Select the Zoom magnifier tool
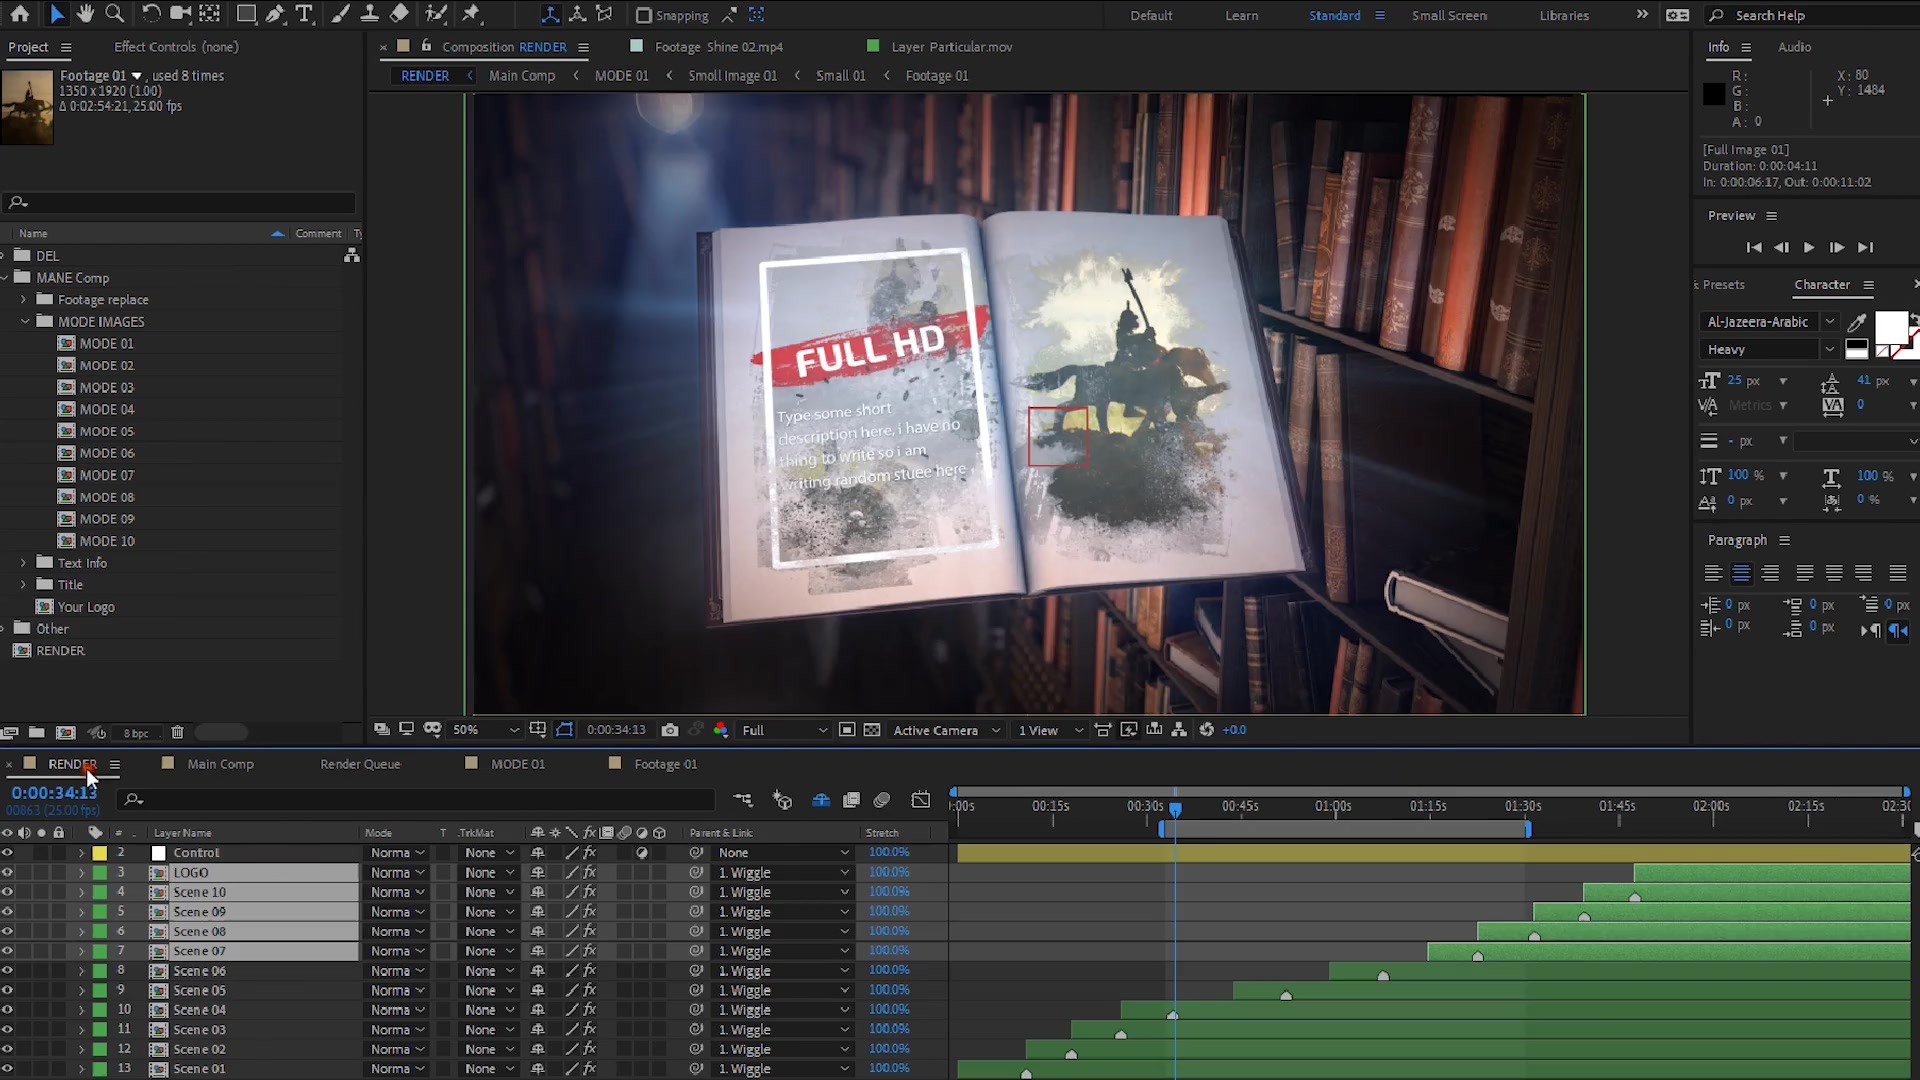 click(115, 14)
